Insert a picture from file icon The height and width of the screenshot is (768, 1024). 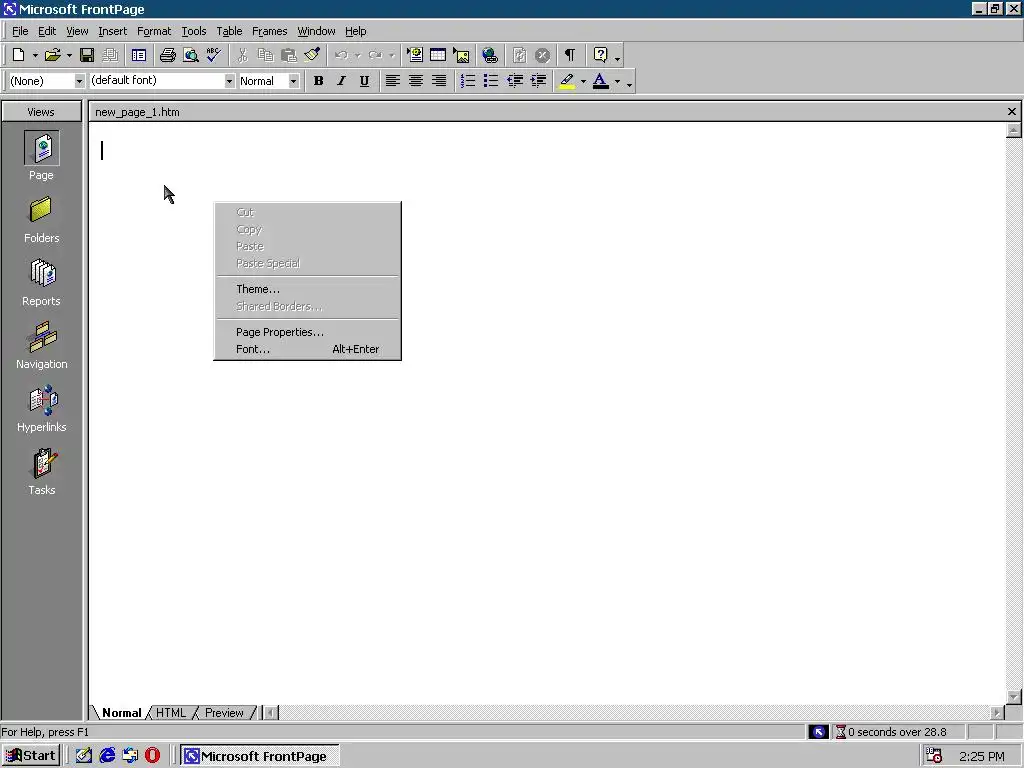pos(462,56)
